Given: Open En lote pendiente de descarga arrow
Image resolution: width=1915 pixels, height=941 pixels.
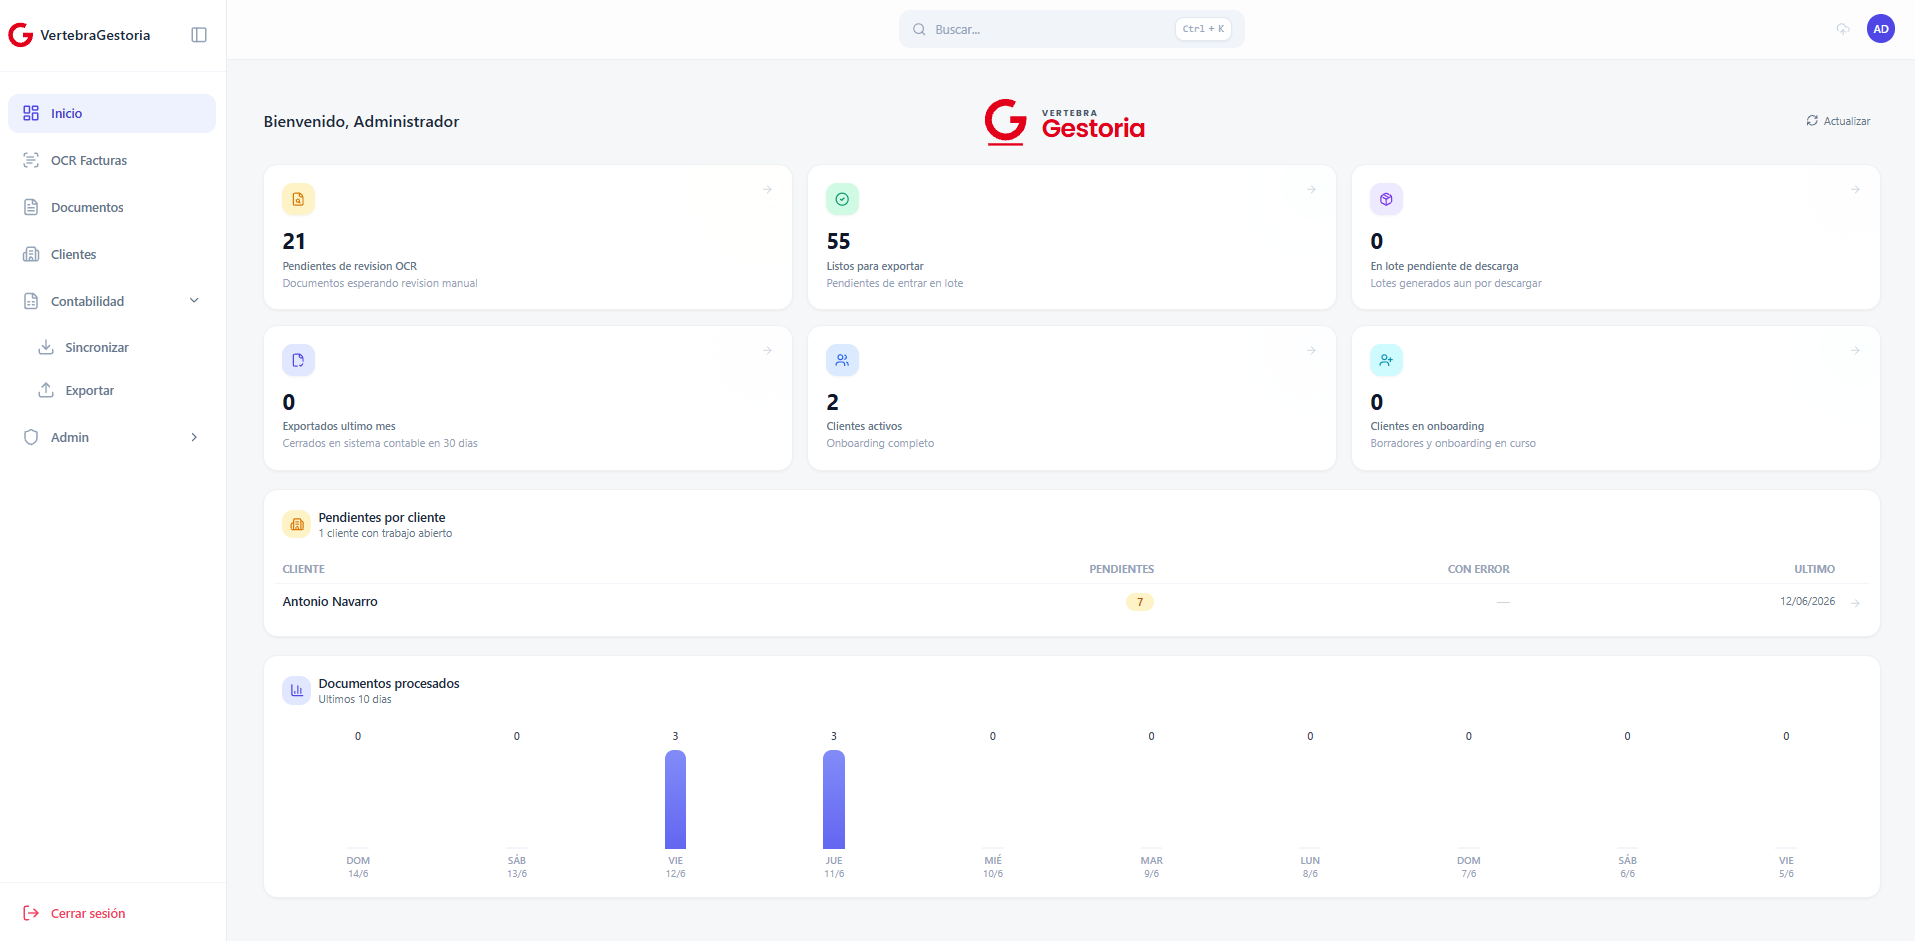Looking at the screenshot, I should click(1856, 189).
